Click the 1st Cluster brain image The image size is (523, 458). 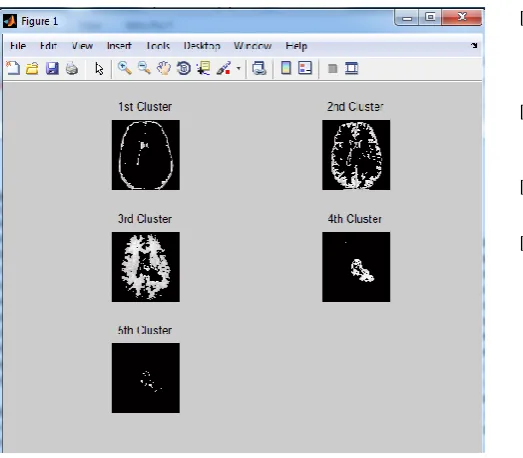click(146, 155)
